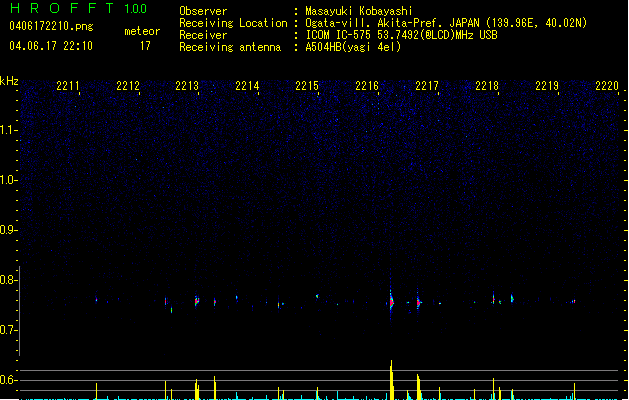629x400 pixels.
Task: Click the antenna A504HB(yagi 4el) text
Action: pyautogui.click(x=353, y=47)
